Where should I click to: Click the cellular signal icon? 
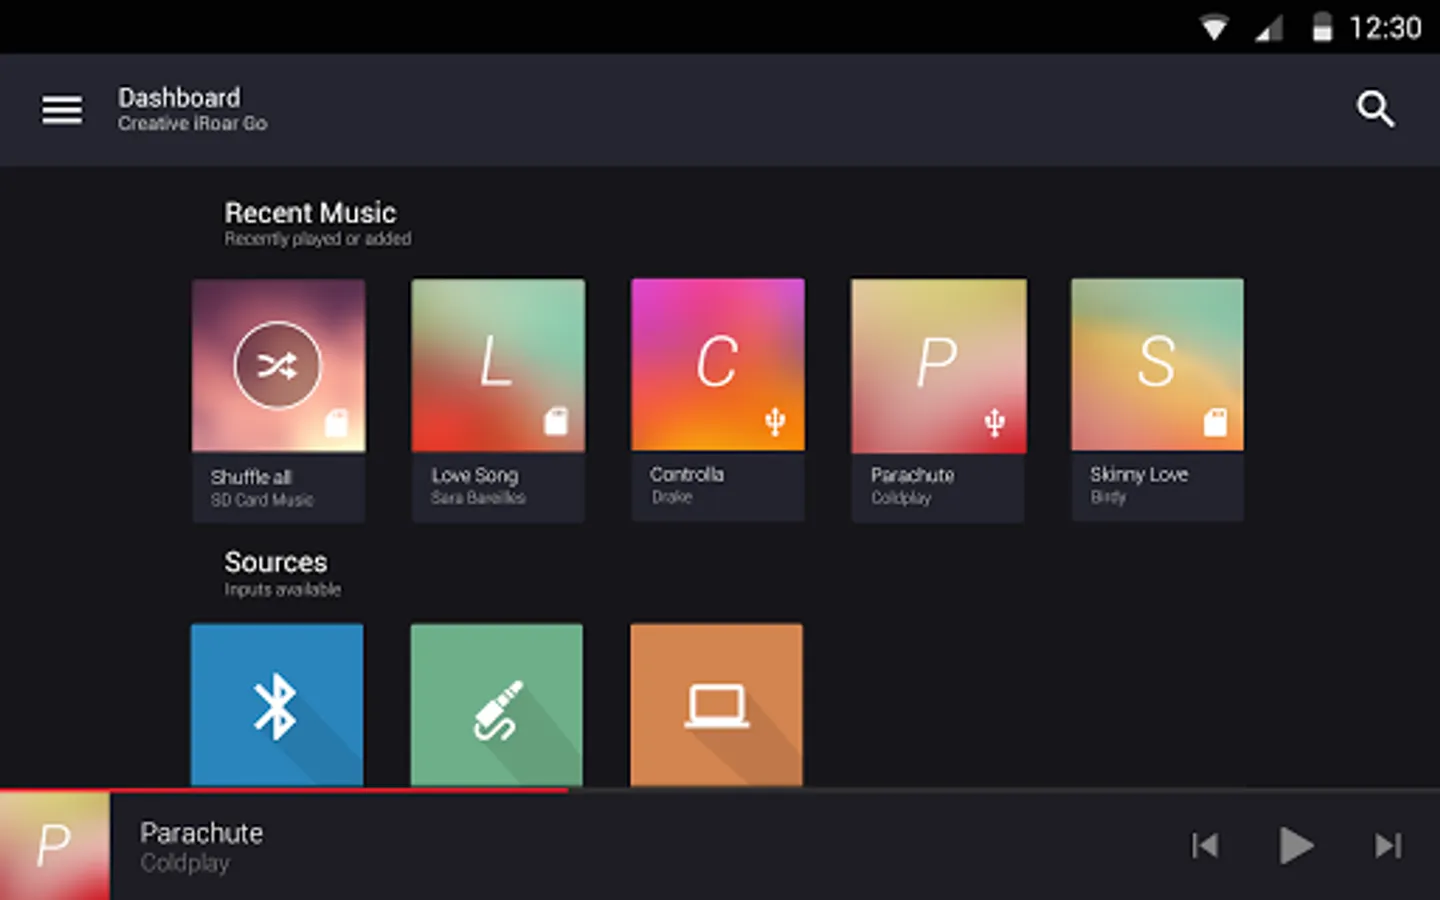pos(1269,29)
